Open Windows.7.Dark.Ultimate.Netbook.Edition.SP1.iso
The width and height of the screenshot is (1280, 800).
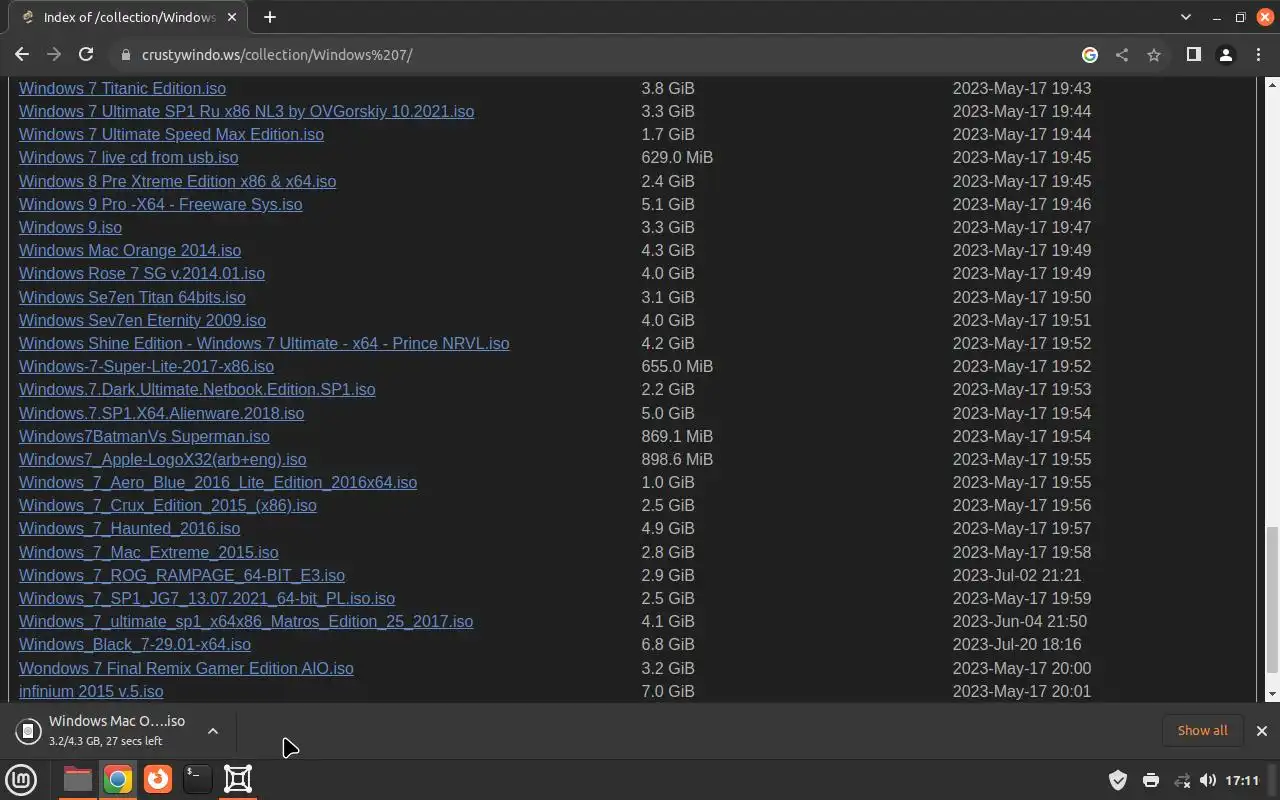click(197, 389)
